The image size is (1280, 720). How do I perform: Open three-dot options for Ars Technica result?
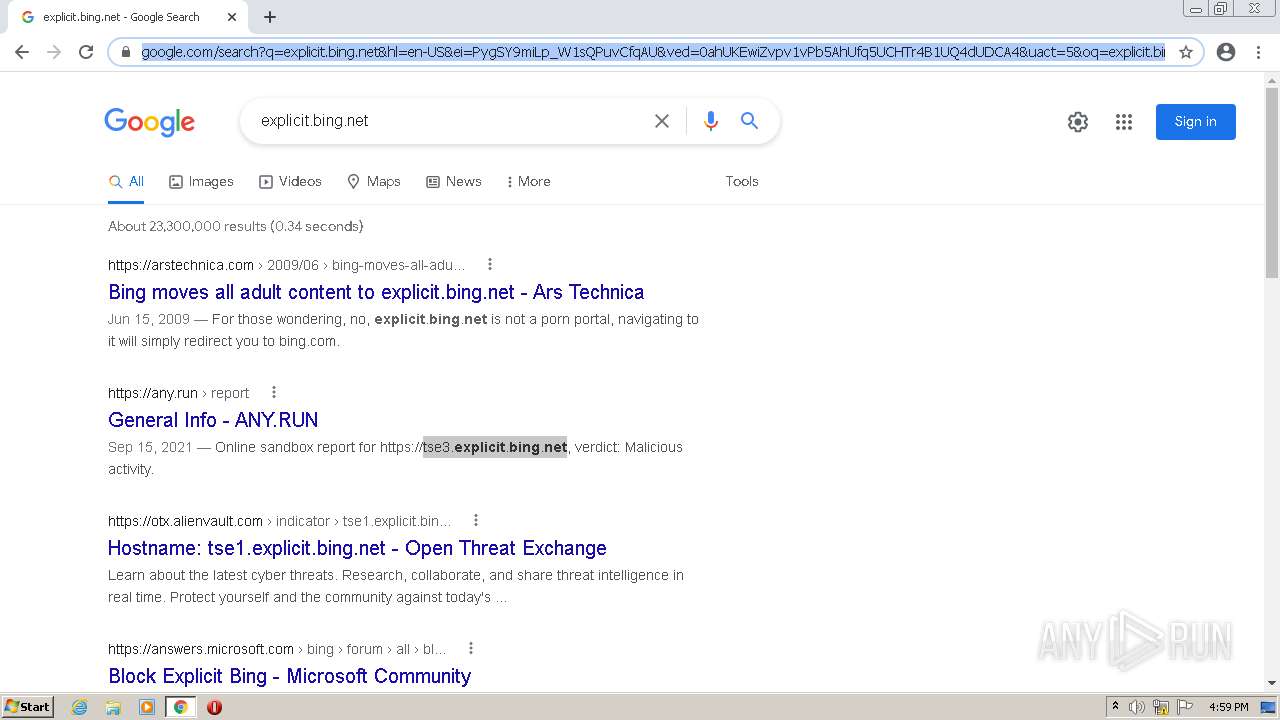(x=490, y=265)
